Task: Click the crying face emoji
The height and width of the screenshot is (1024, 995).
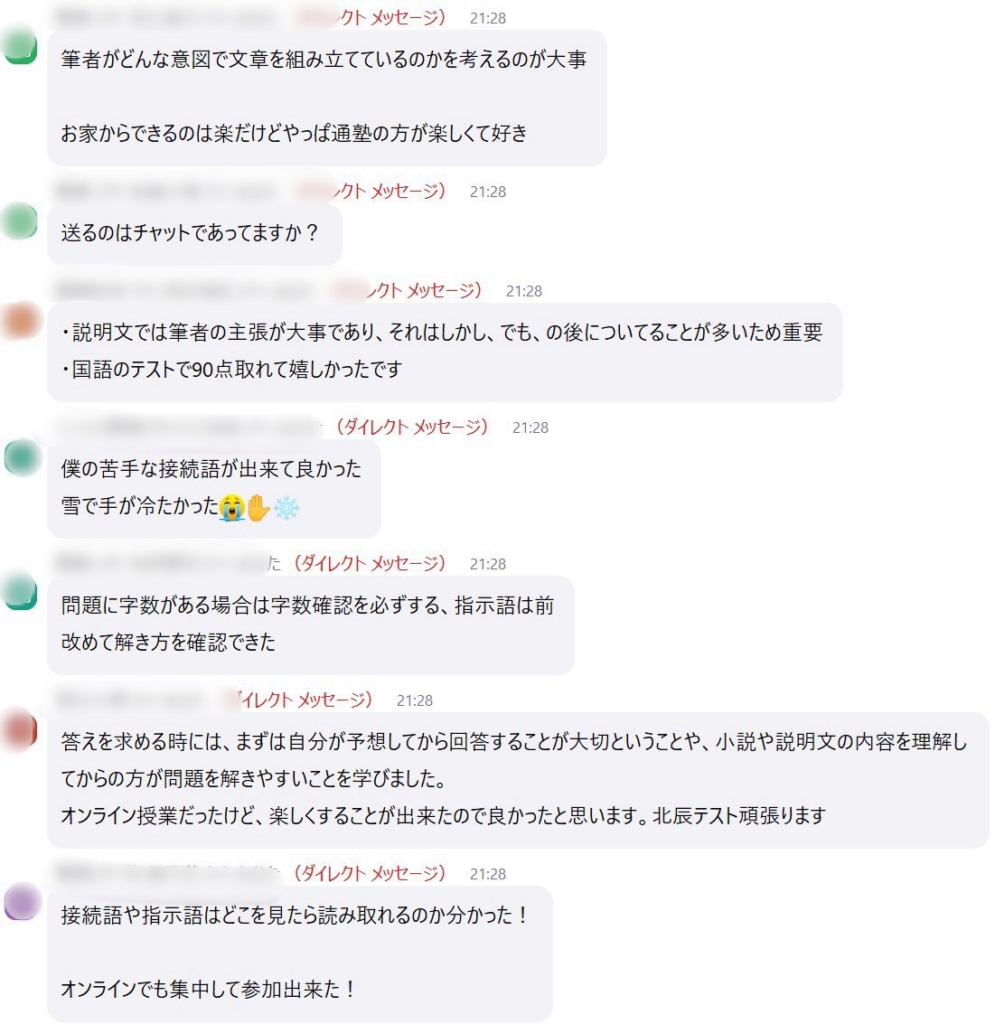Action: (x=231, y=509)
